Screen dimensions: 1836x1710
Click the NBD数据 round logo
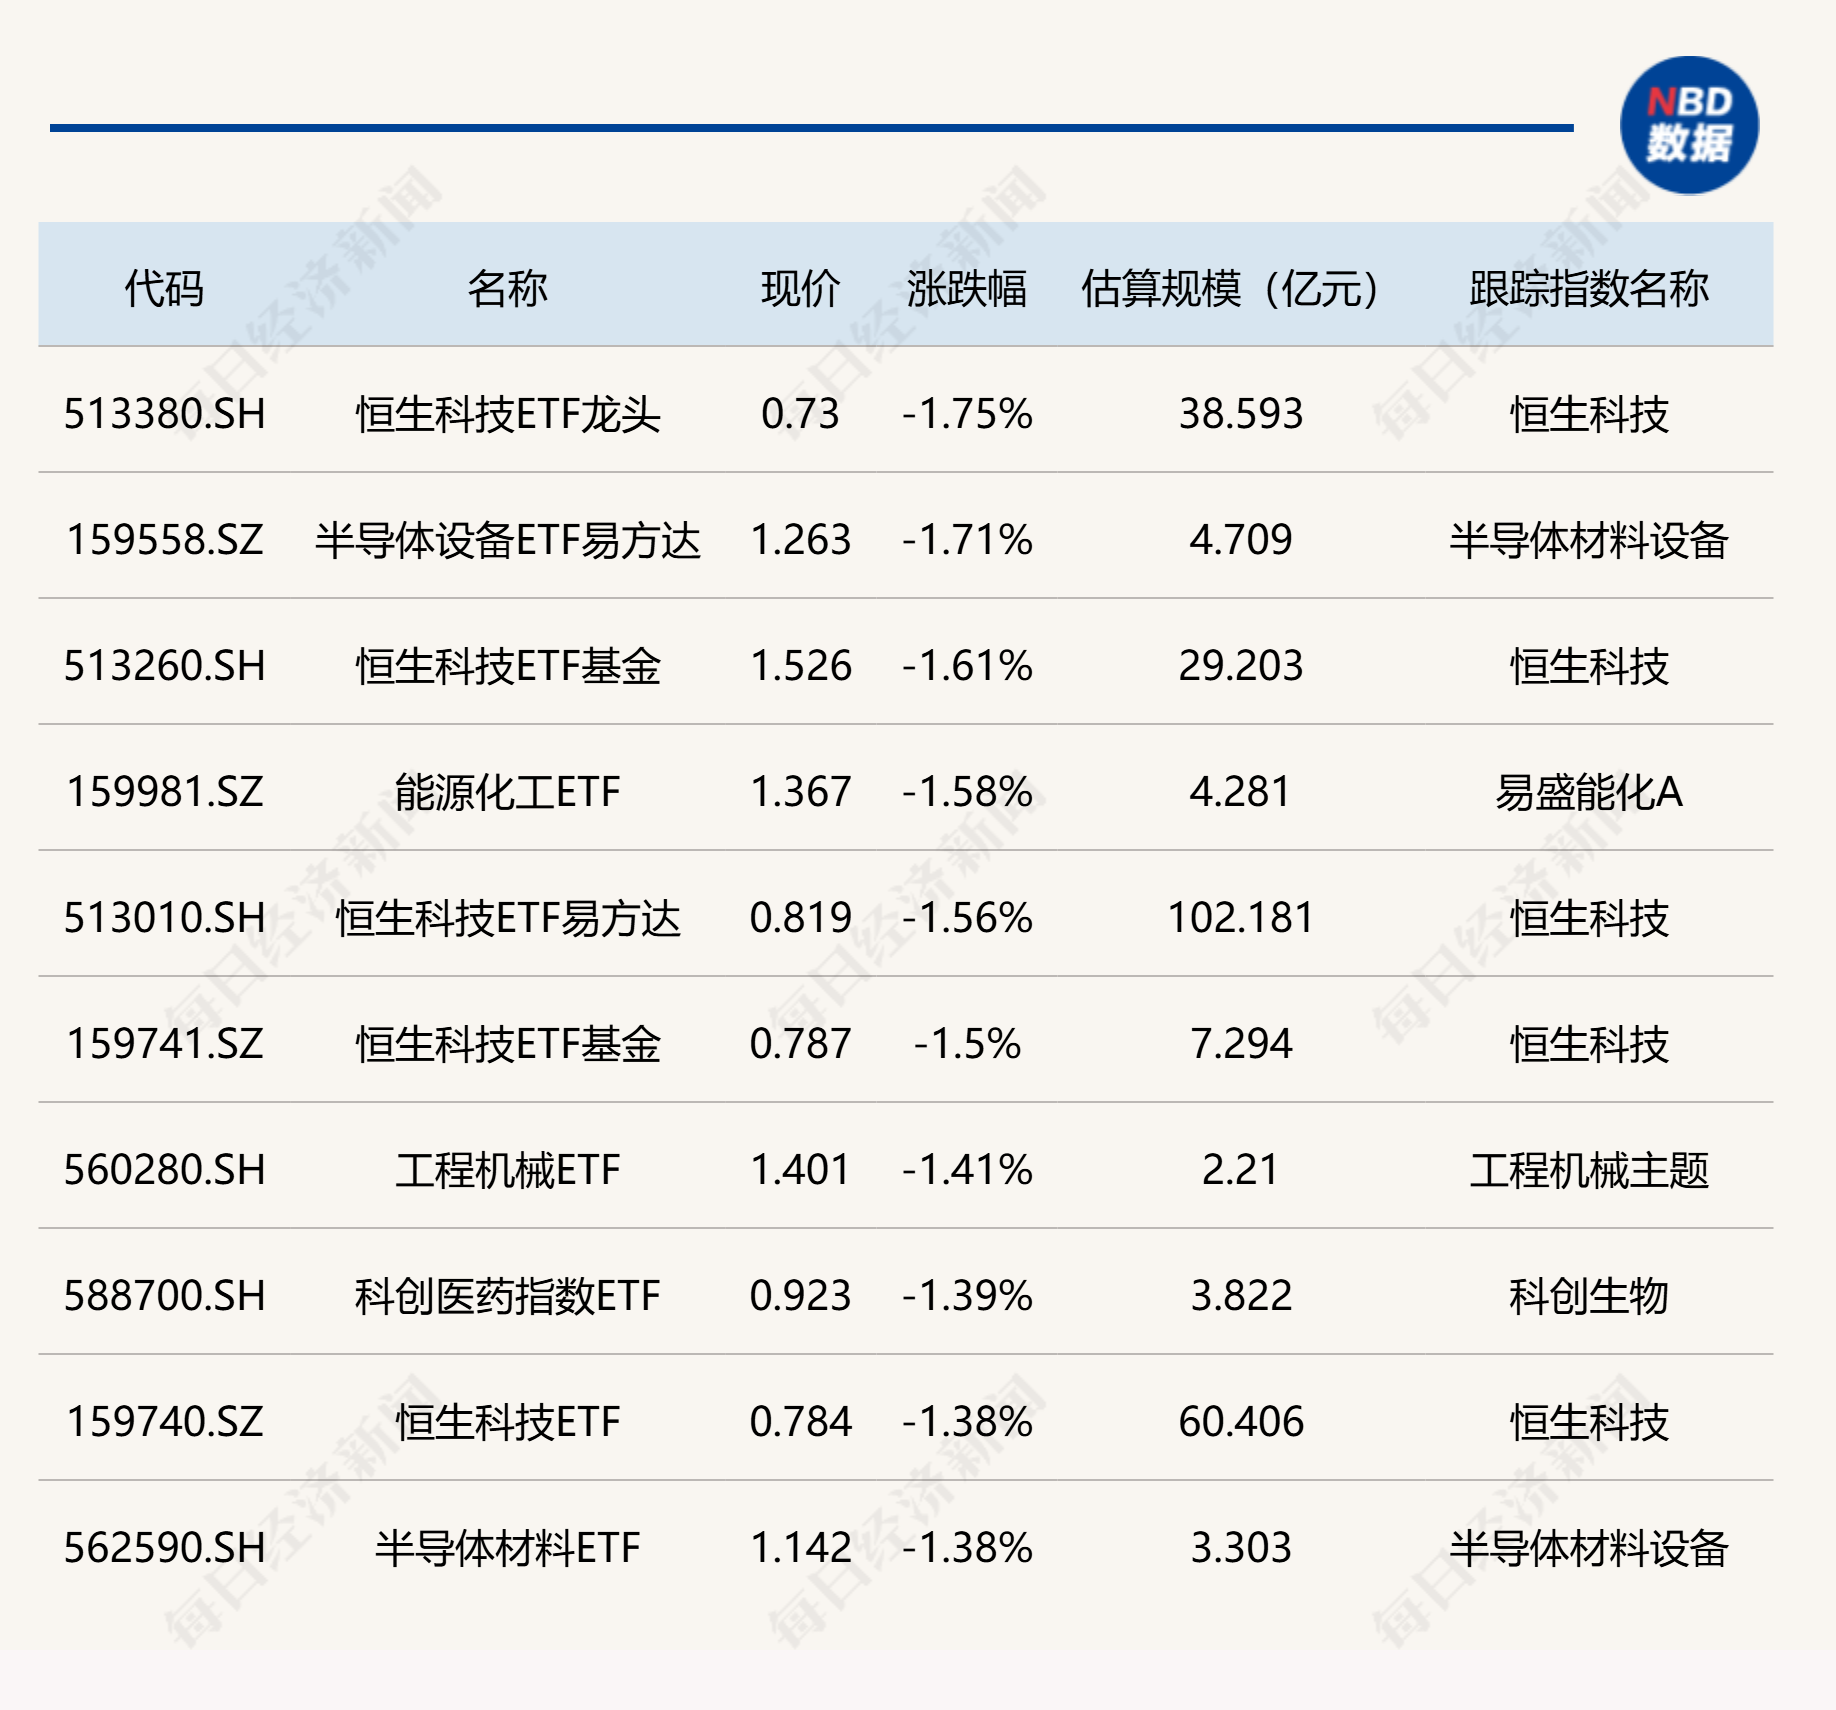pos(1688,125)
